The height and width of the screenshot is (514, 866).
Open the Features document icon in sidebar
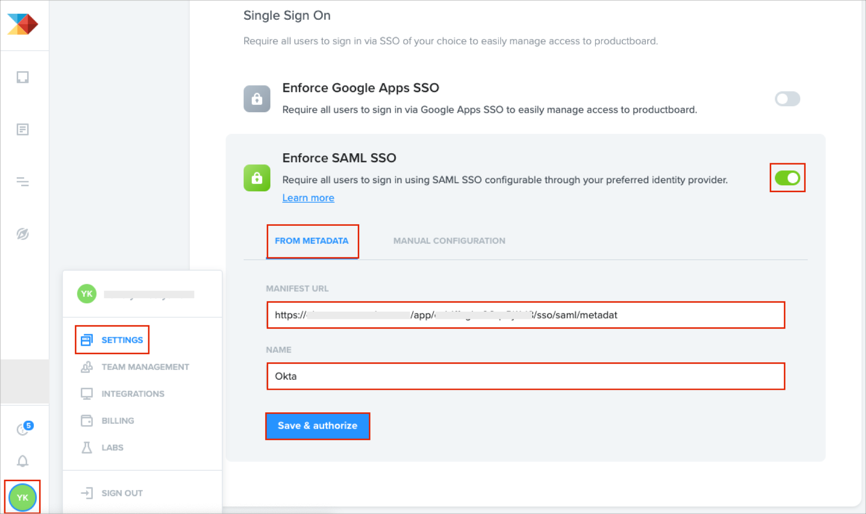coord(22,129)
